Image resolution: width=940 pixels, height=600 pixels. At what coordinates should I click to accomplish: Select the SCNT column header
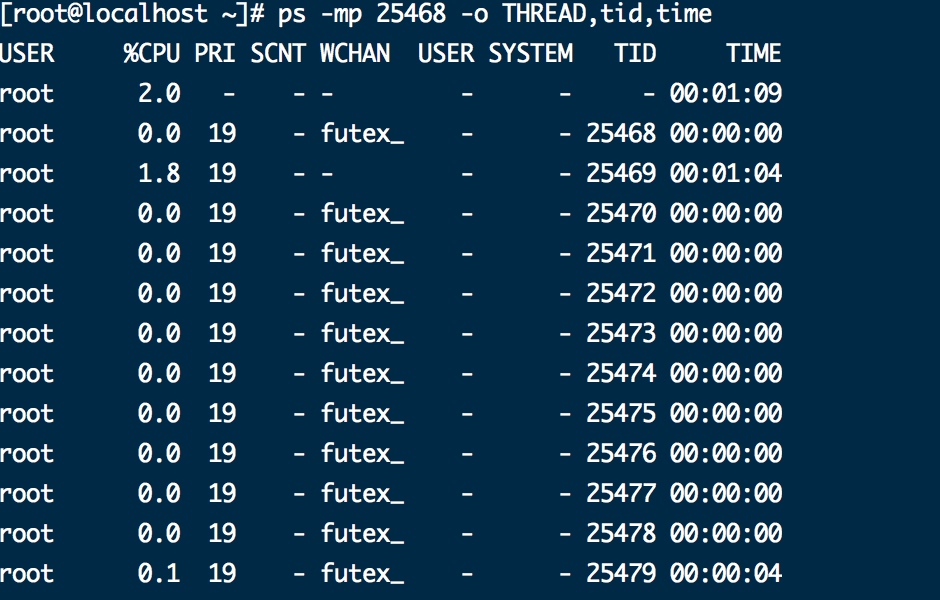pos(278,53)
